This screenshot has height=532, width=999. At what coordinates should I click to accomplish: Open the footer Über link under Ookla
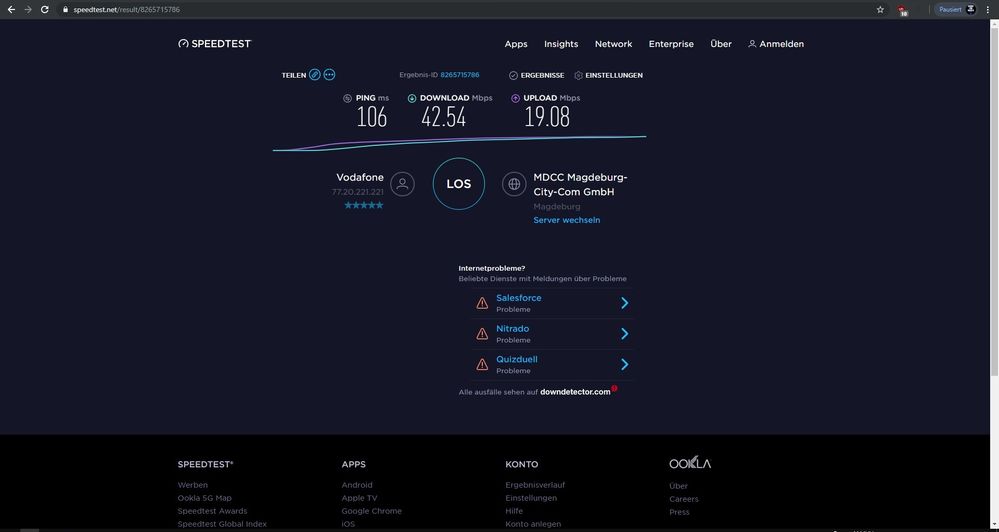679,486
